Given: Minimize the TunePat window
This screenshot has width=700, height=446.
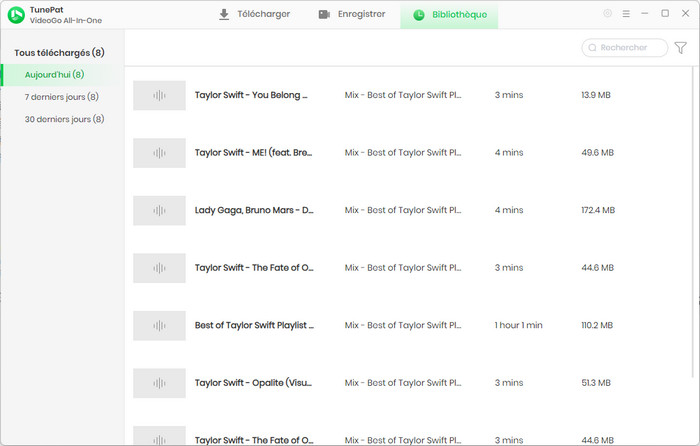Looking at the screenshot, I should click(x=645, y=13).
